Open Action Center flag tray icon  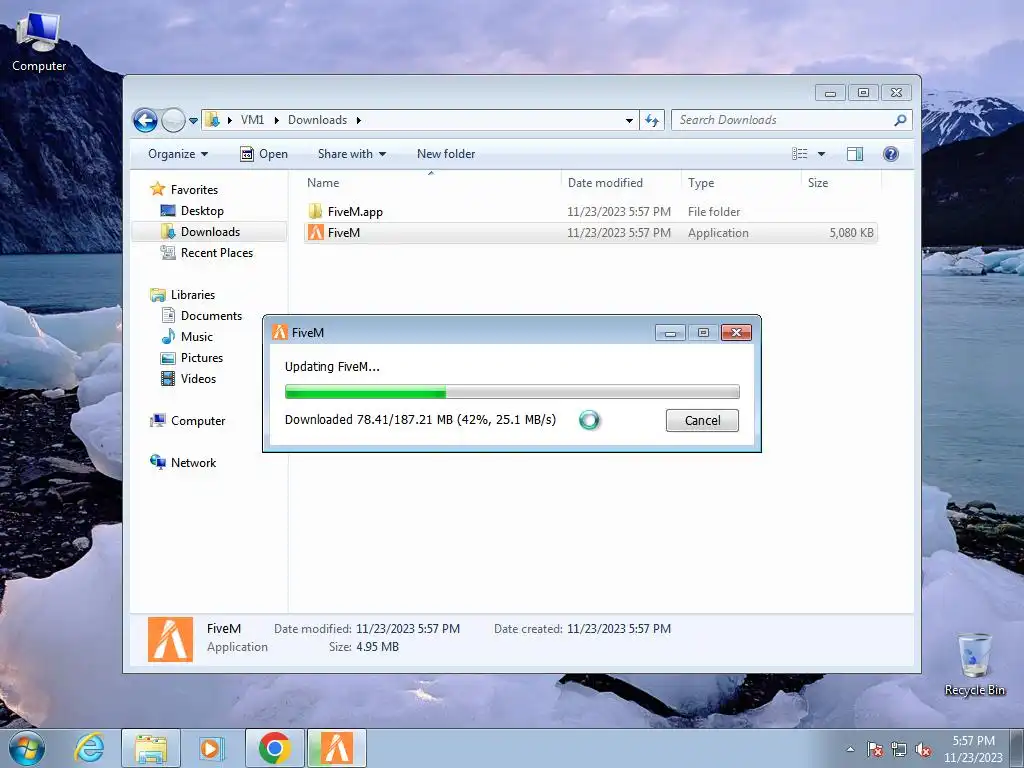(875, 749)
